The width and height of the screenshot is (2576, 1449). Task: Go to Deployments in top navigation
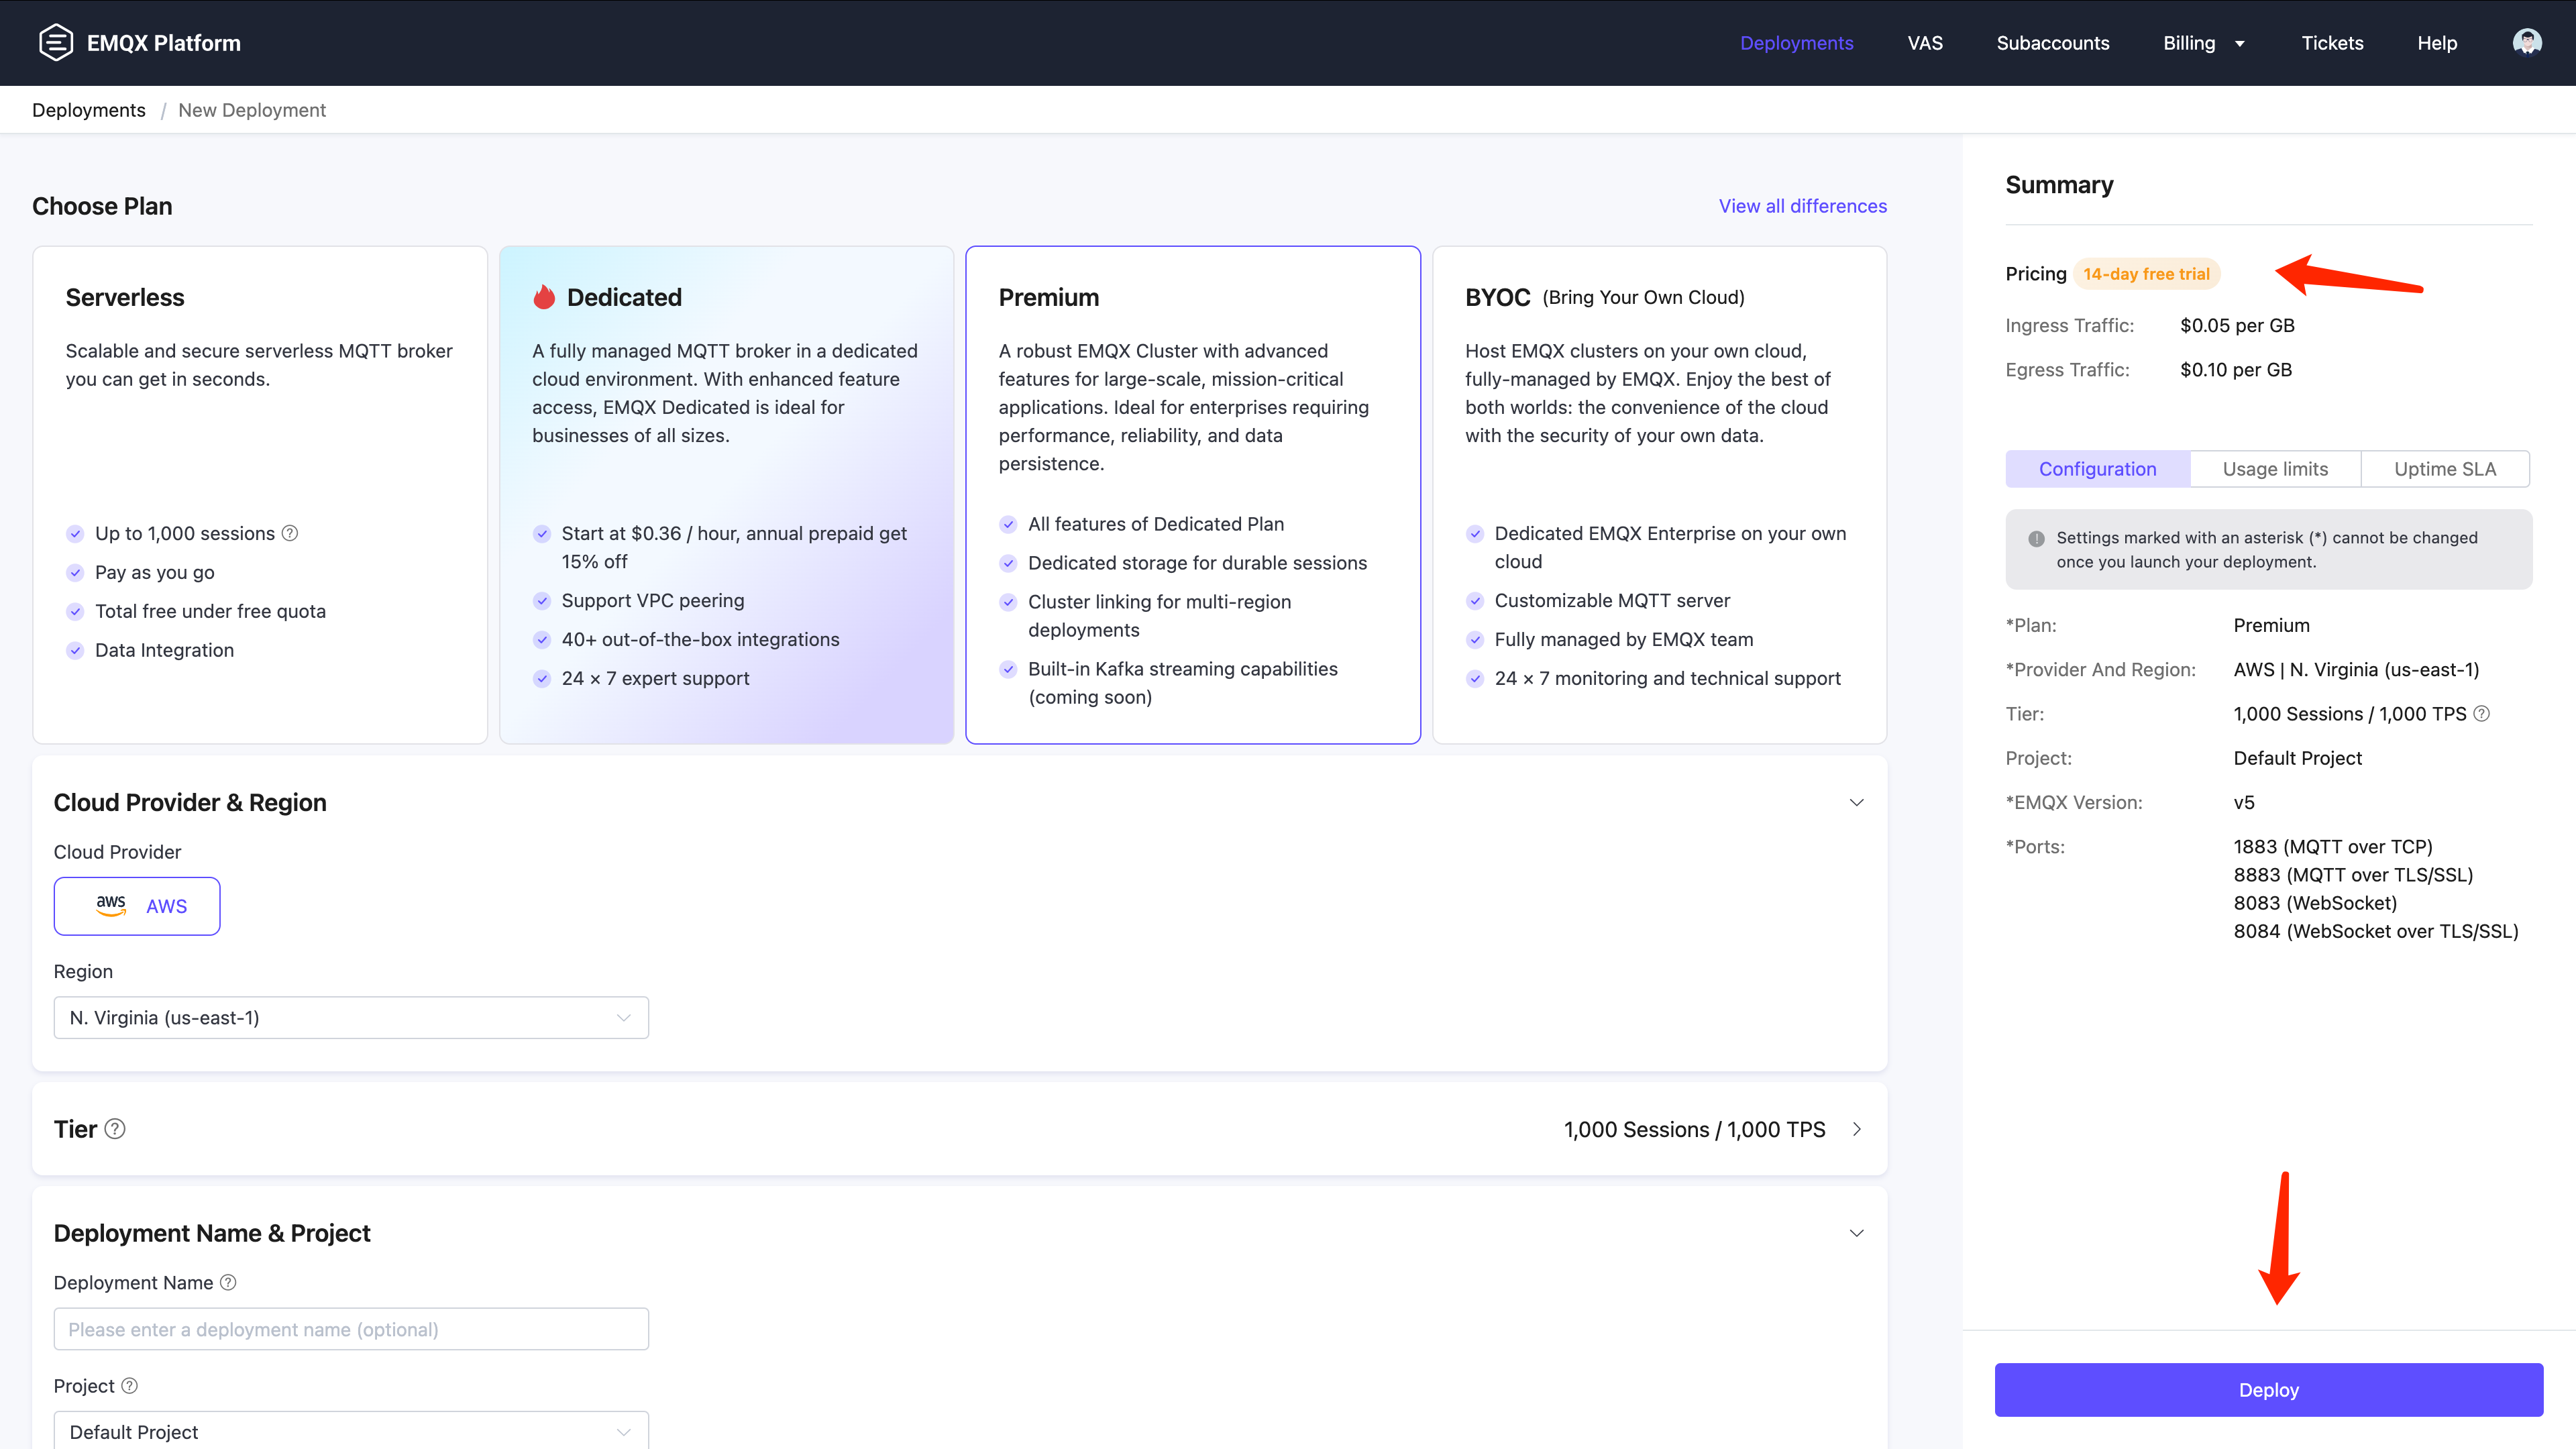click(1796, 43)
